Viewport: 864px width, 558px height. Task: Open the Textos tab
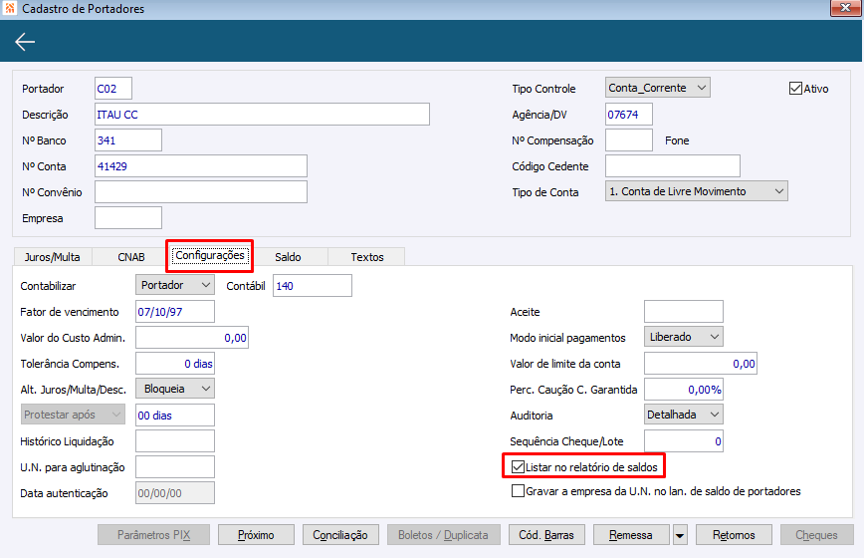367,257
